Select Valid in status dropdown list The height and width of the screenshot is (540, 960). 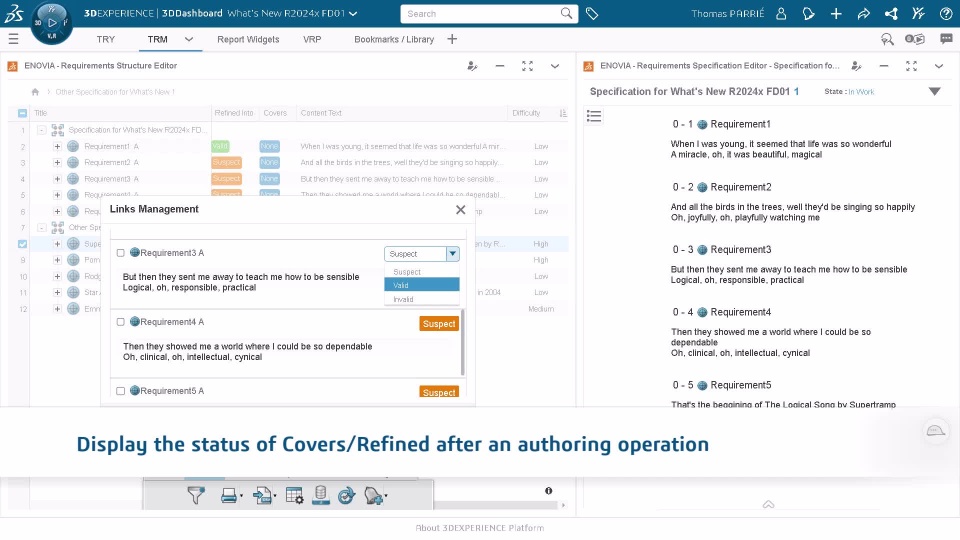[422, 285]
